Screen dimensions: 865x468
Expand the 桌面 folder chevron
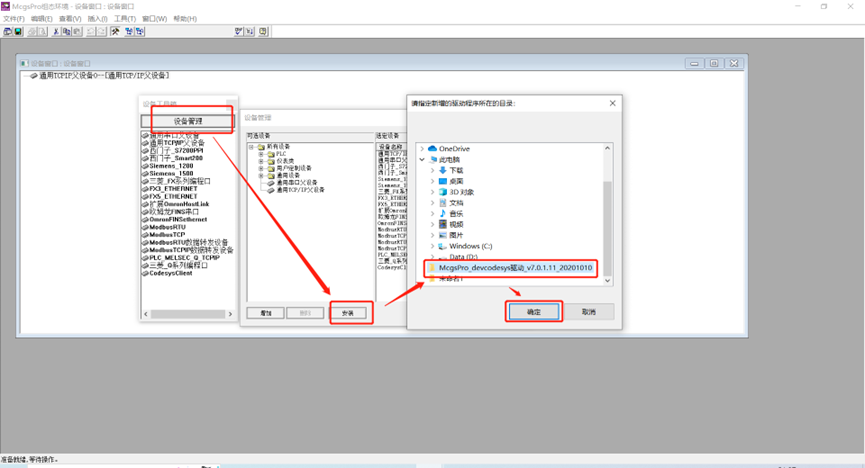(432, 181)
